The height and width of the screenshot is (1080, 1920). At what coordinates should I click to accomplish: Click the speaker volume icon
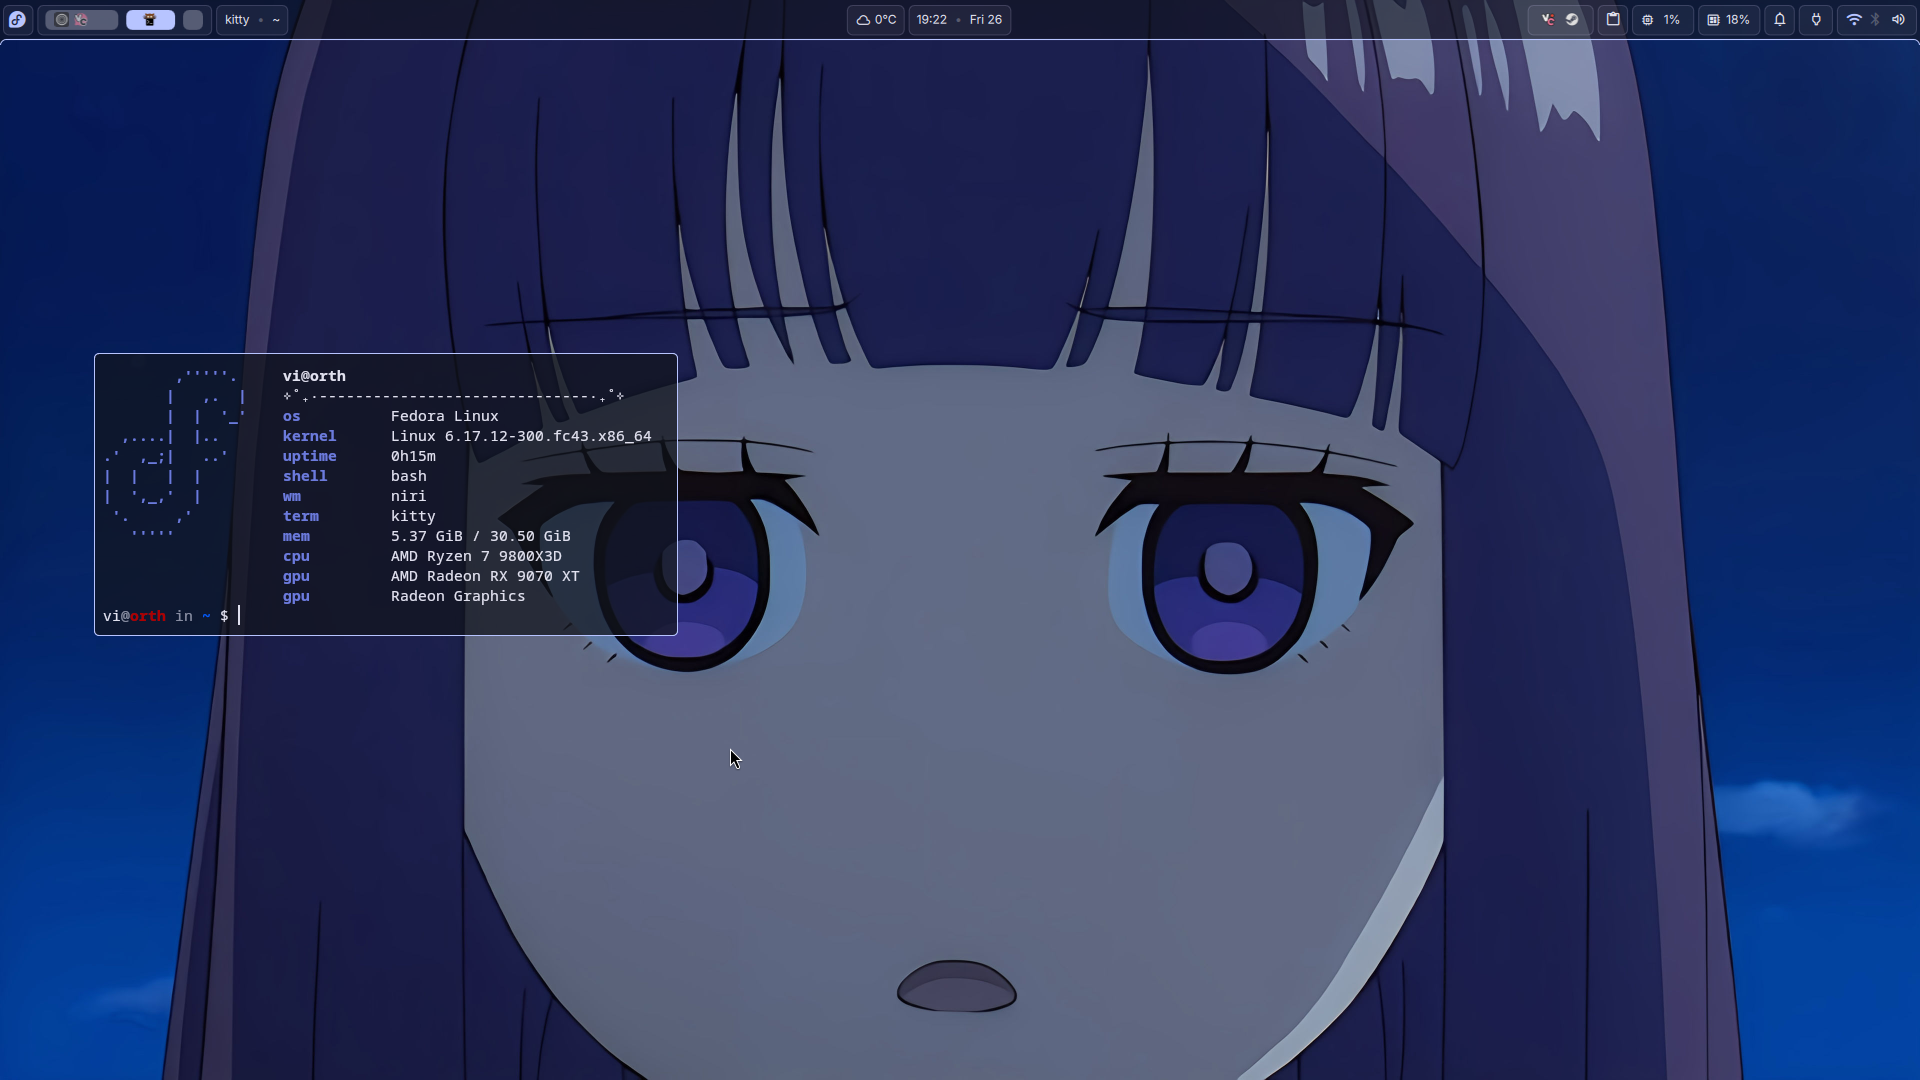(x=1898, y=19)
